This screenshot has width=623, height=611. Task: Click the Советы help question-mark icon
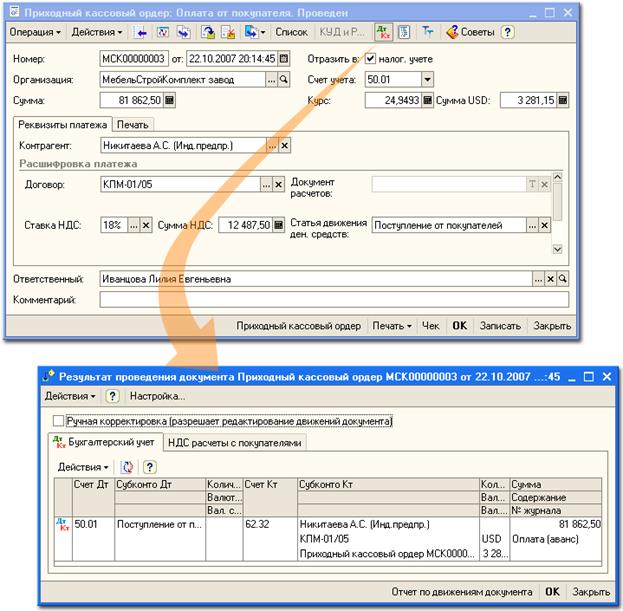click(507, 32)
